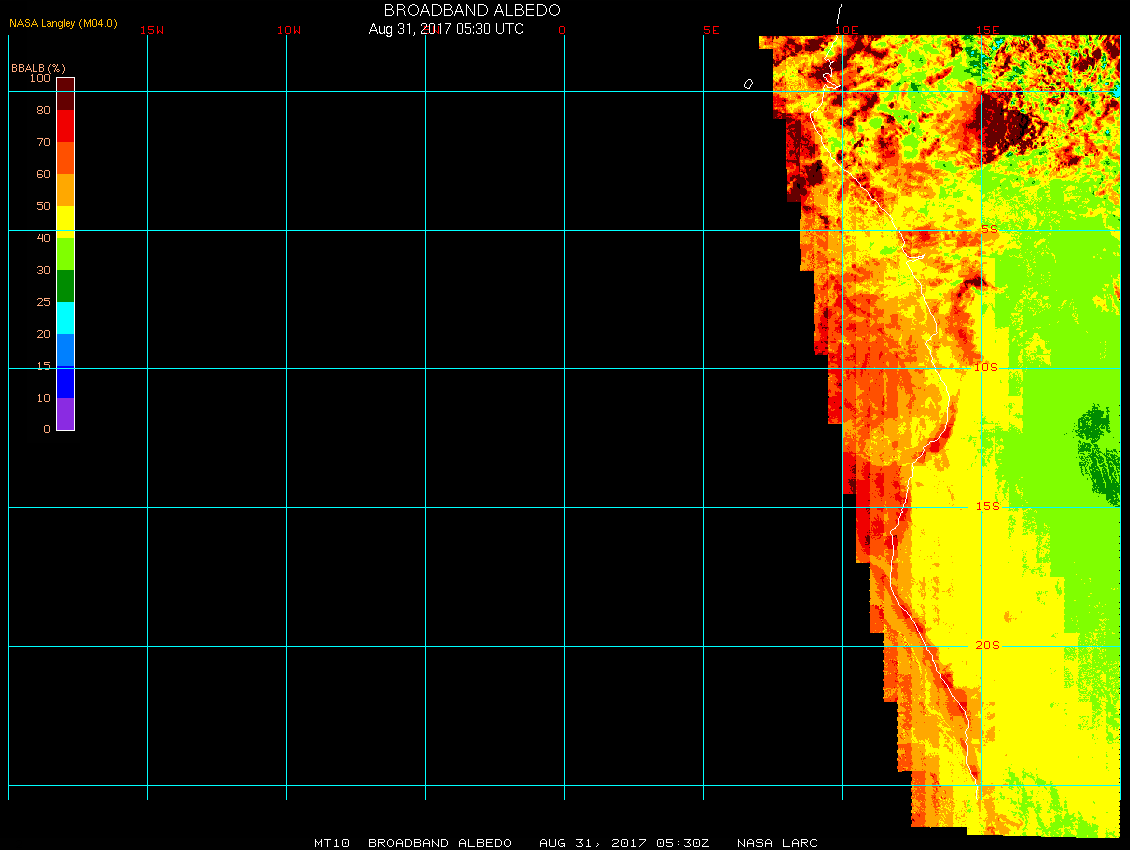The width and height of the screenshot is (1130, 850).
Task: Select the bright red 70-80% legend swatch
Action: point(65,126)
